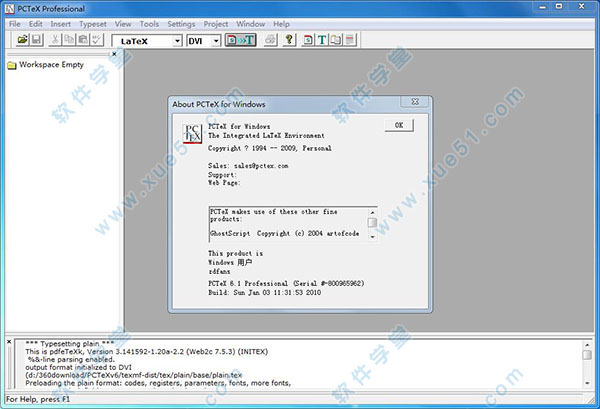Click the Print toolbar icon

tap(271, 40)
